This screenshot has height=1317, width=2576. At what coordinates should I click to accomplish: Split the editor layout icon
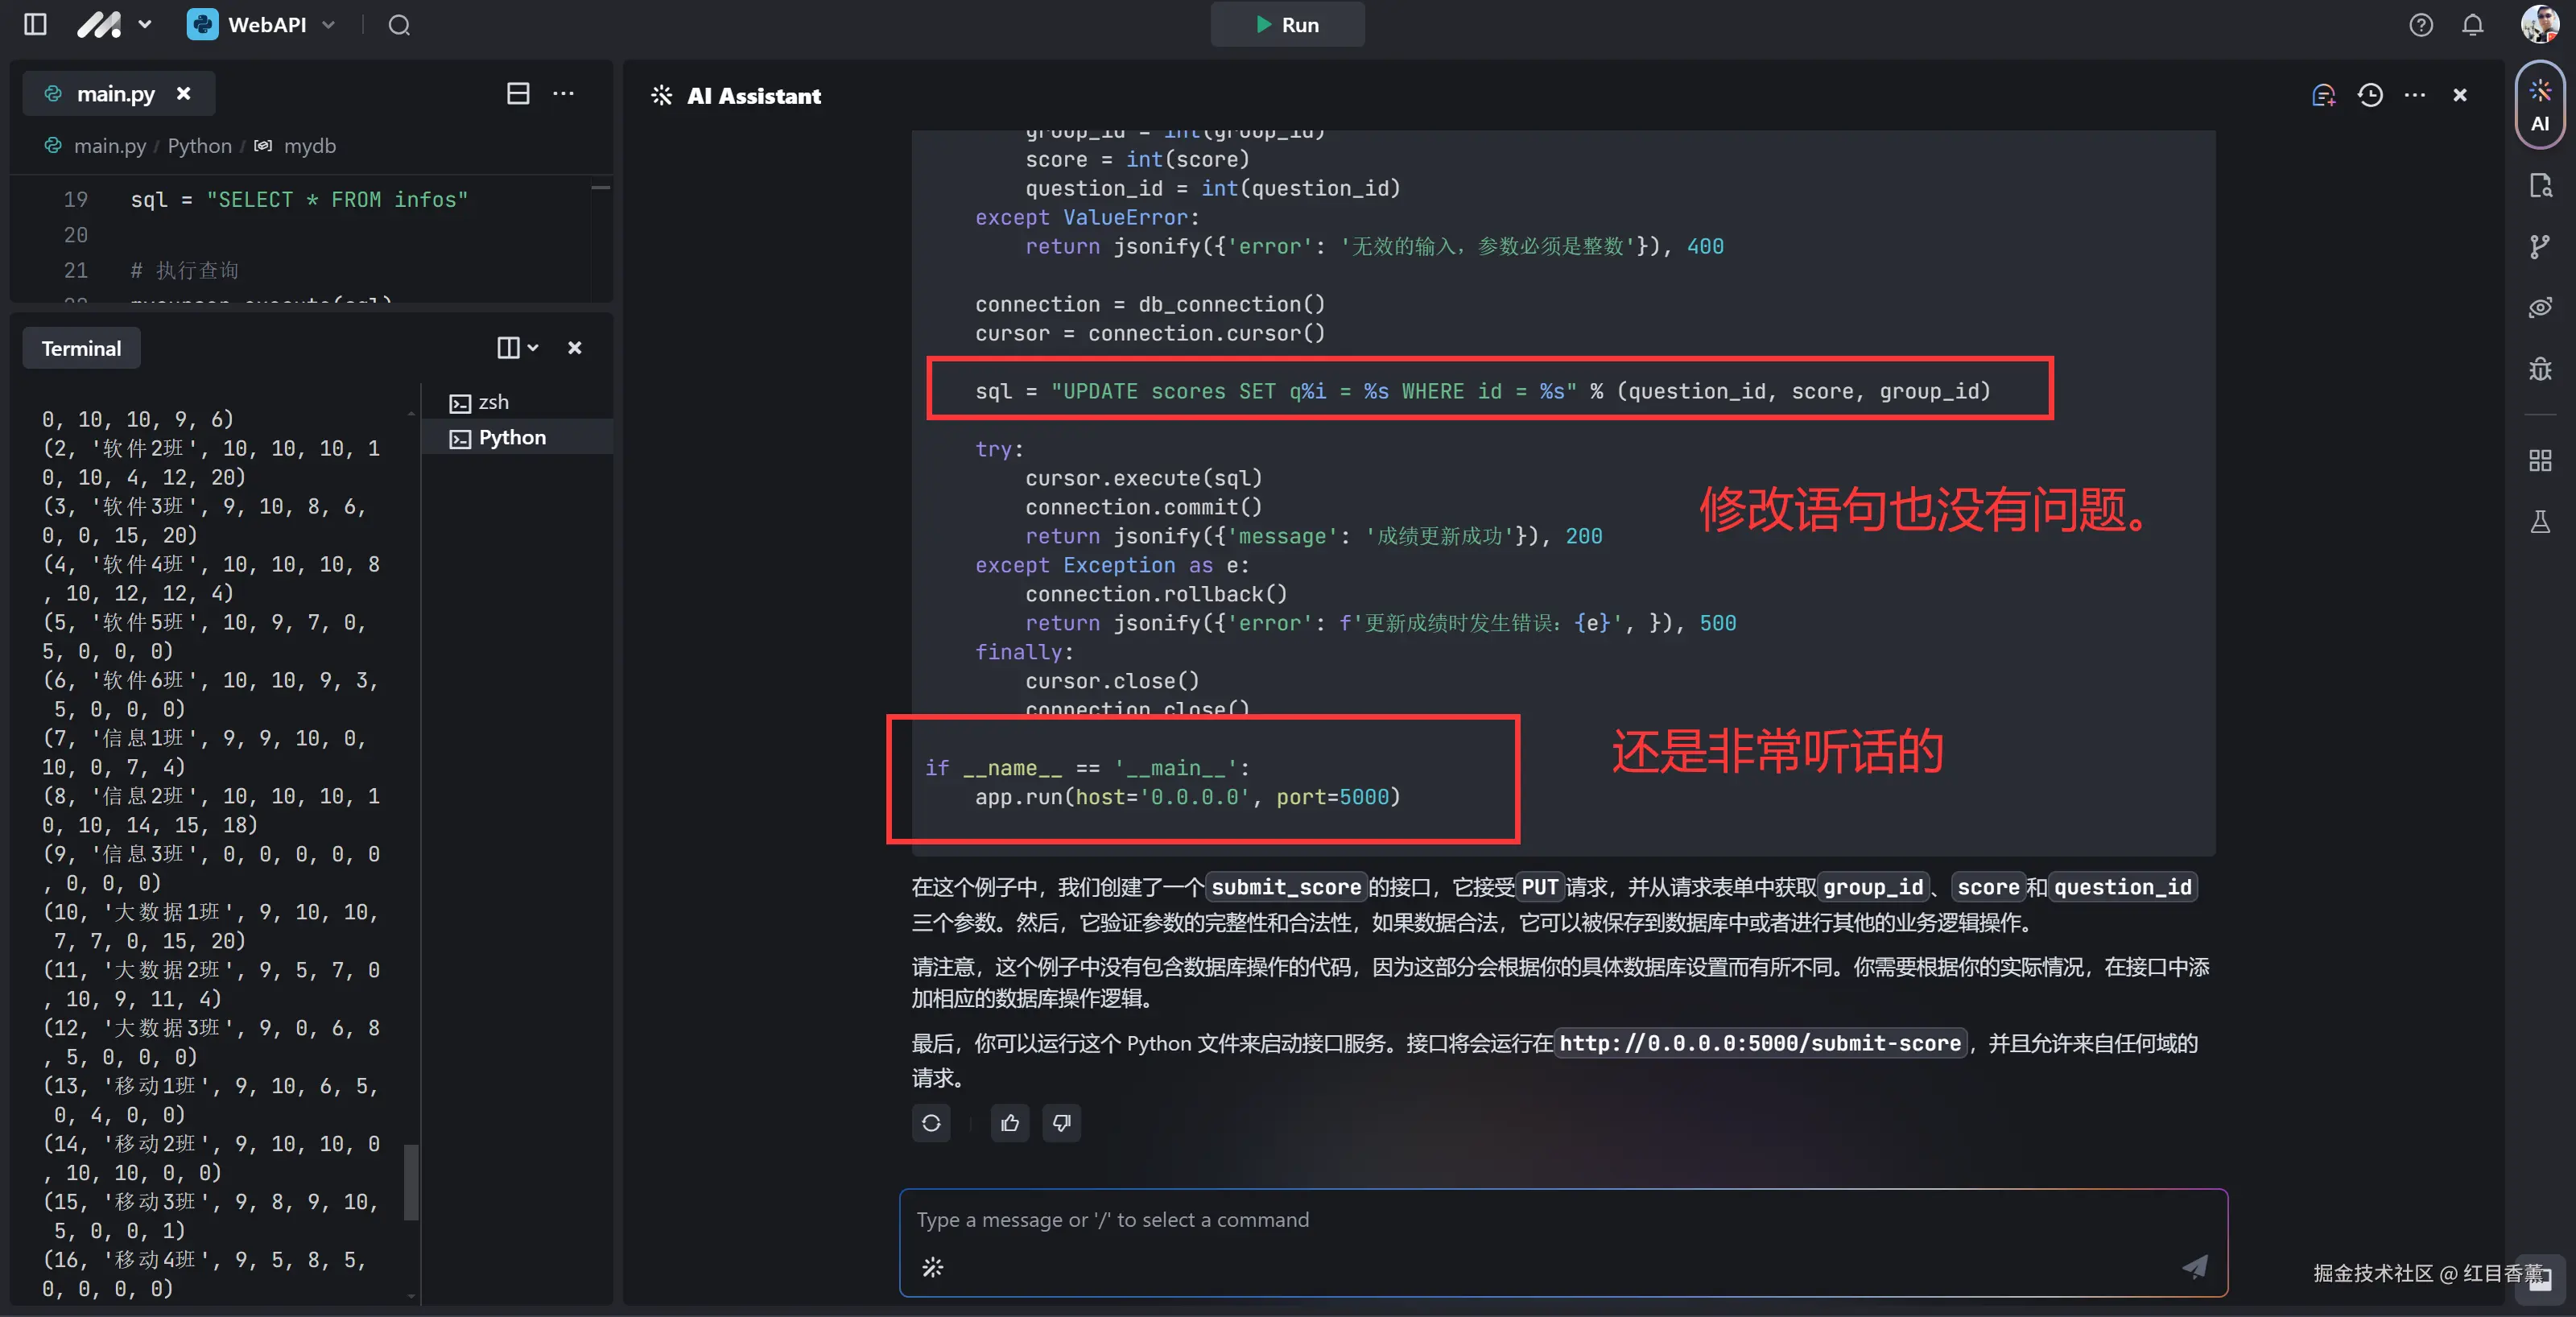(518, 94)
